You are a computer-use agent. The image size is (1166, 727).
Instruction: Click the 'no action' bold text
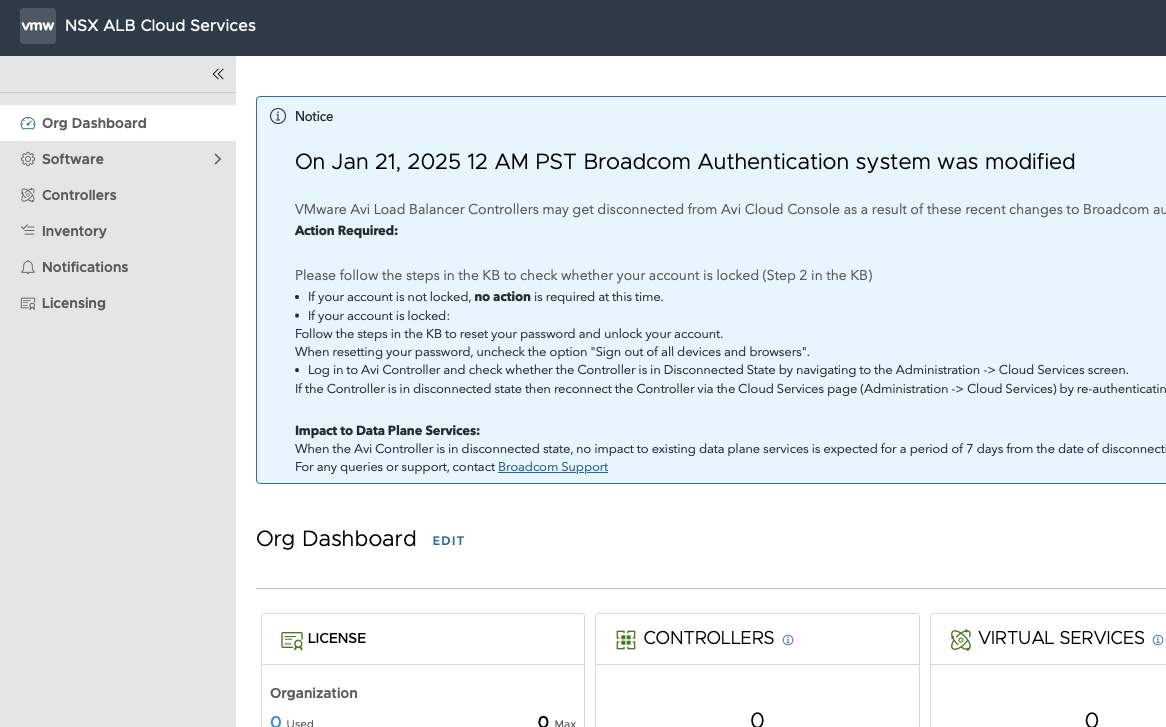503,297
